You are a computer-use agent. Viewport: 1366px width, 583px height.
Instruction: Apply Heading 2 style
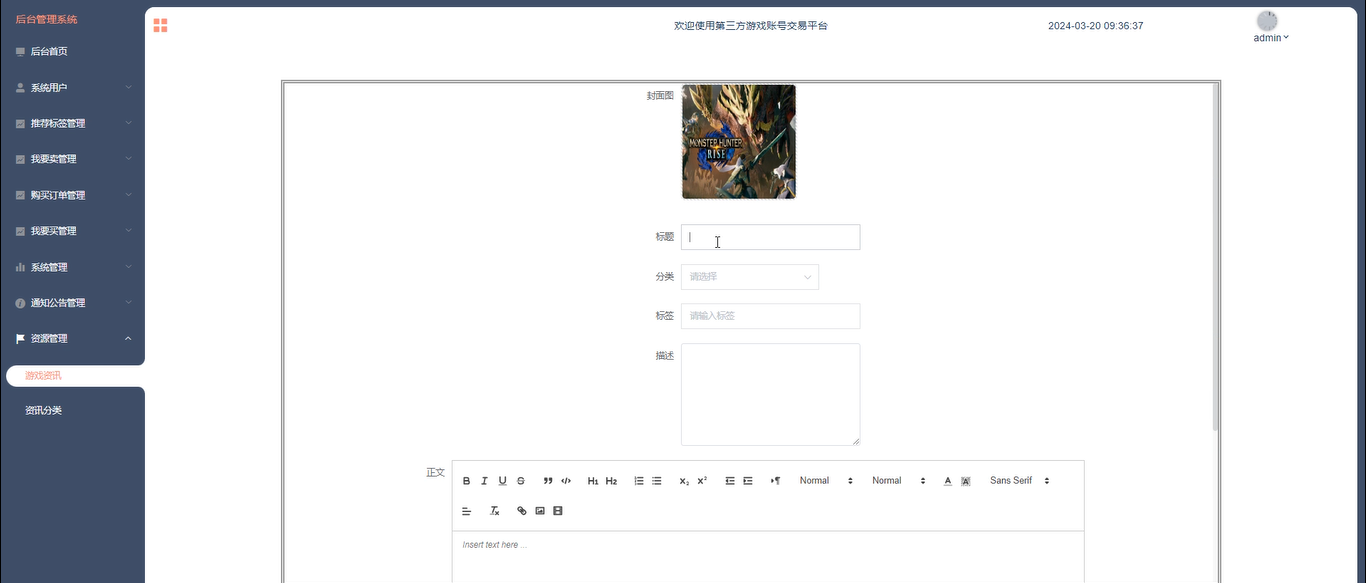(x=611, y=481)
